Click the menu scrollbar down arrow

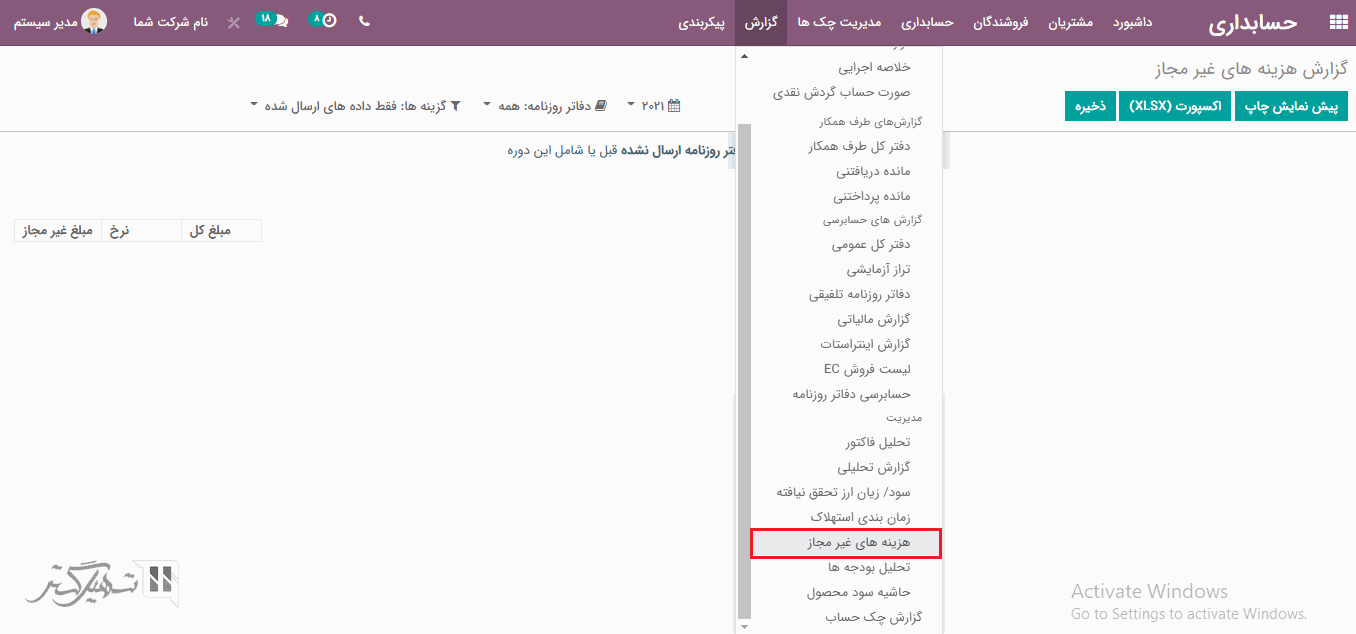click(742, 627)
